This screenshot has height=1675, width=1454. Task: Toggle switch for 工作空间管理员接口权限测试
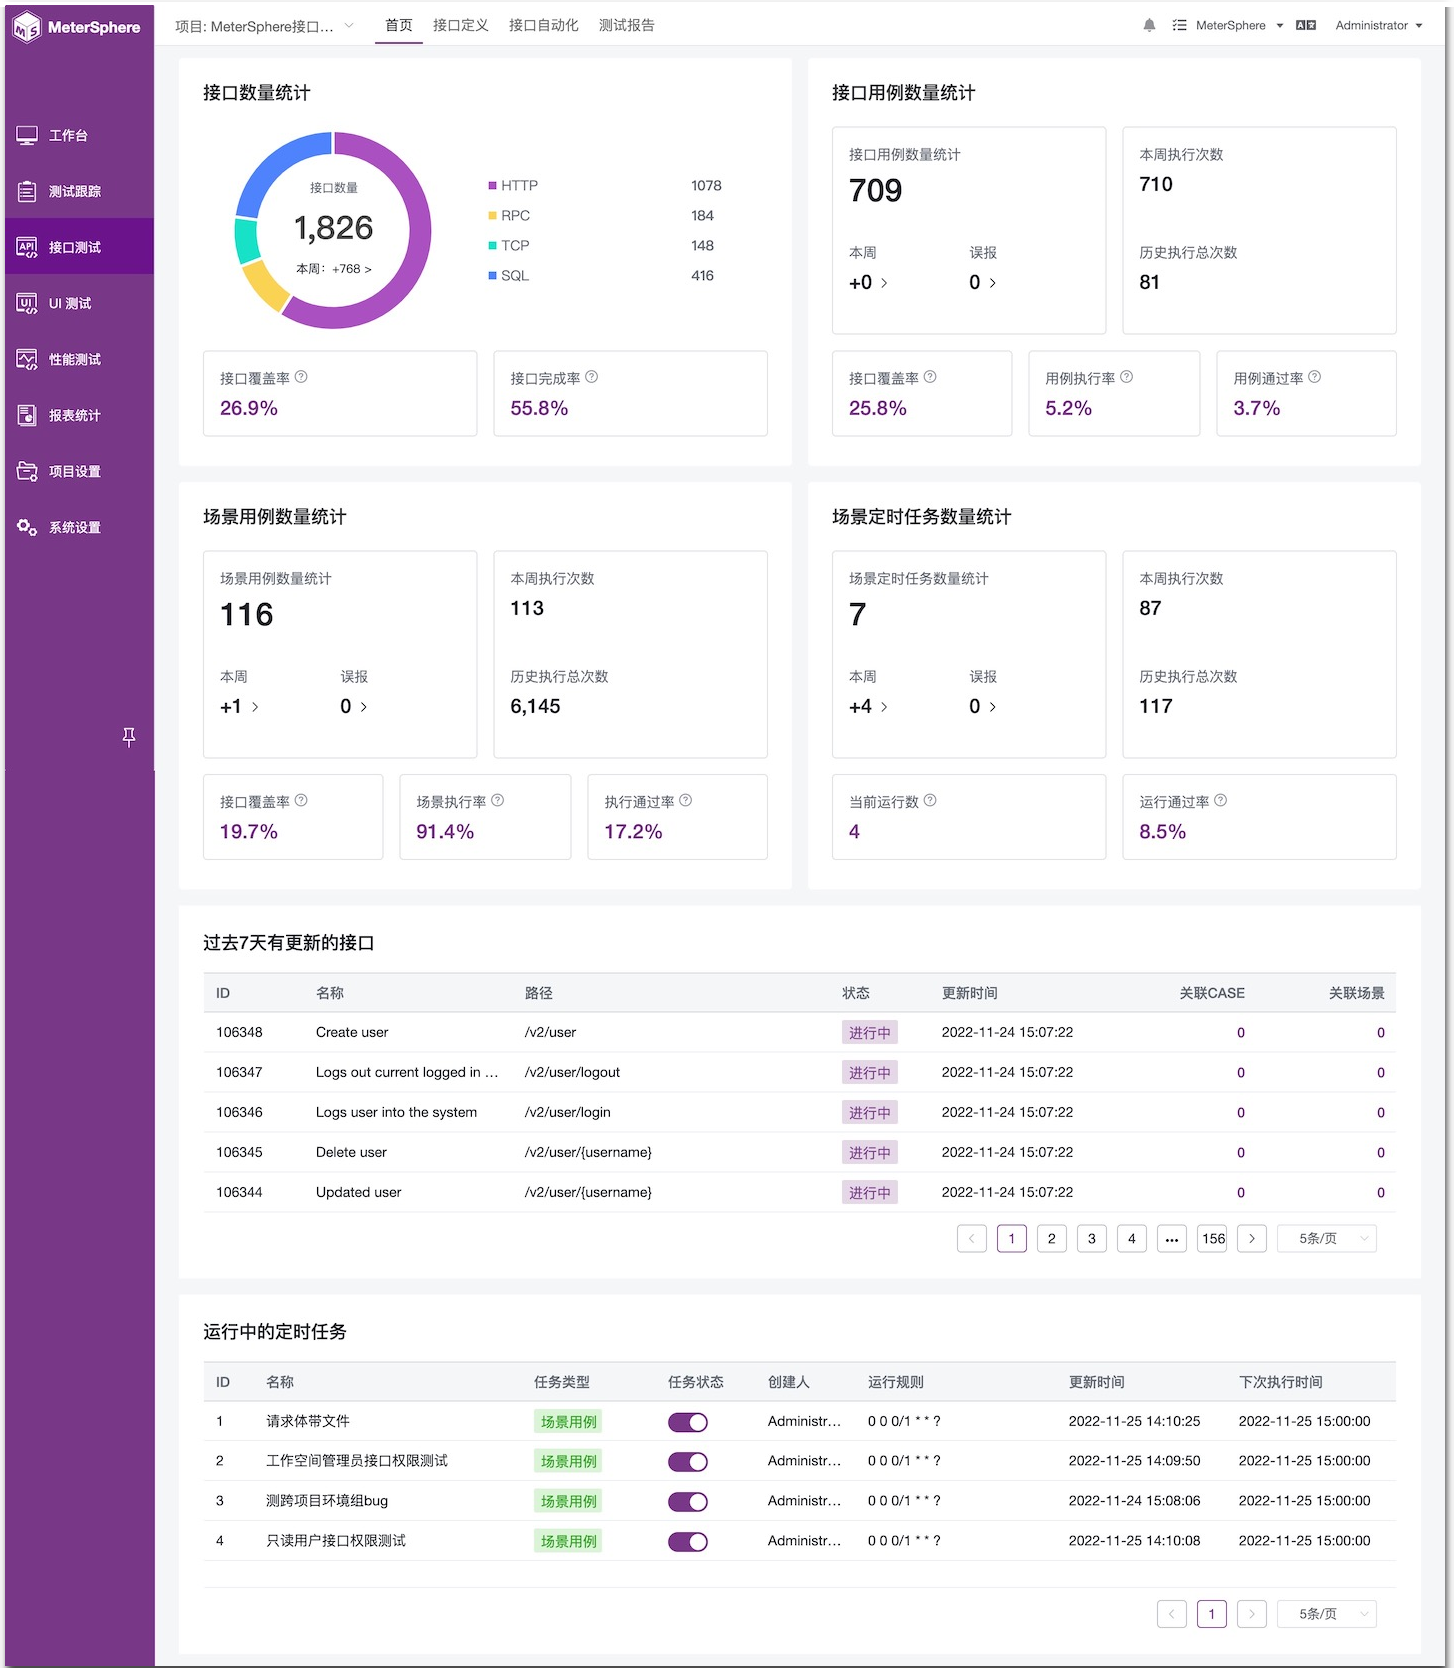pos(688,1462)
